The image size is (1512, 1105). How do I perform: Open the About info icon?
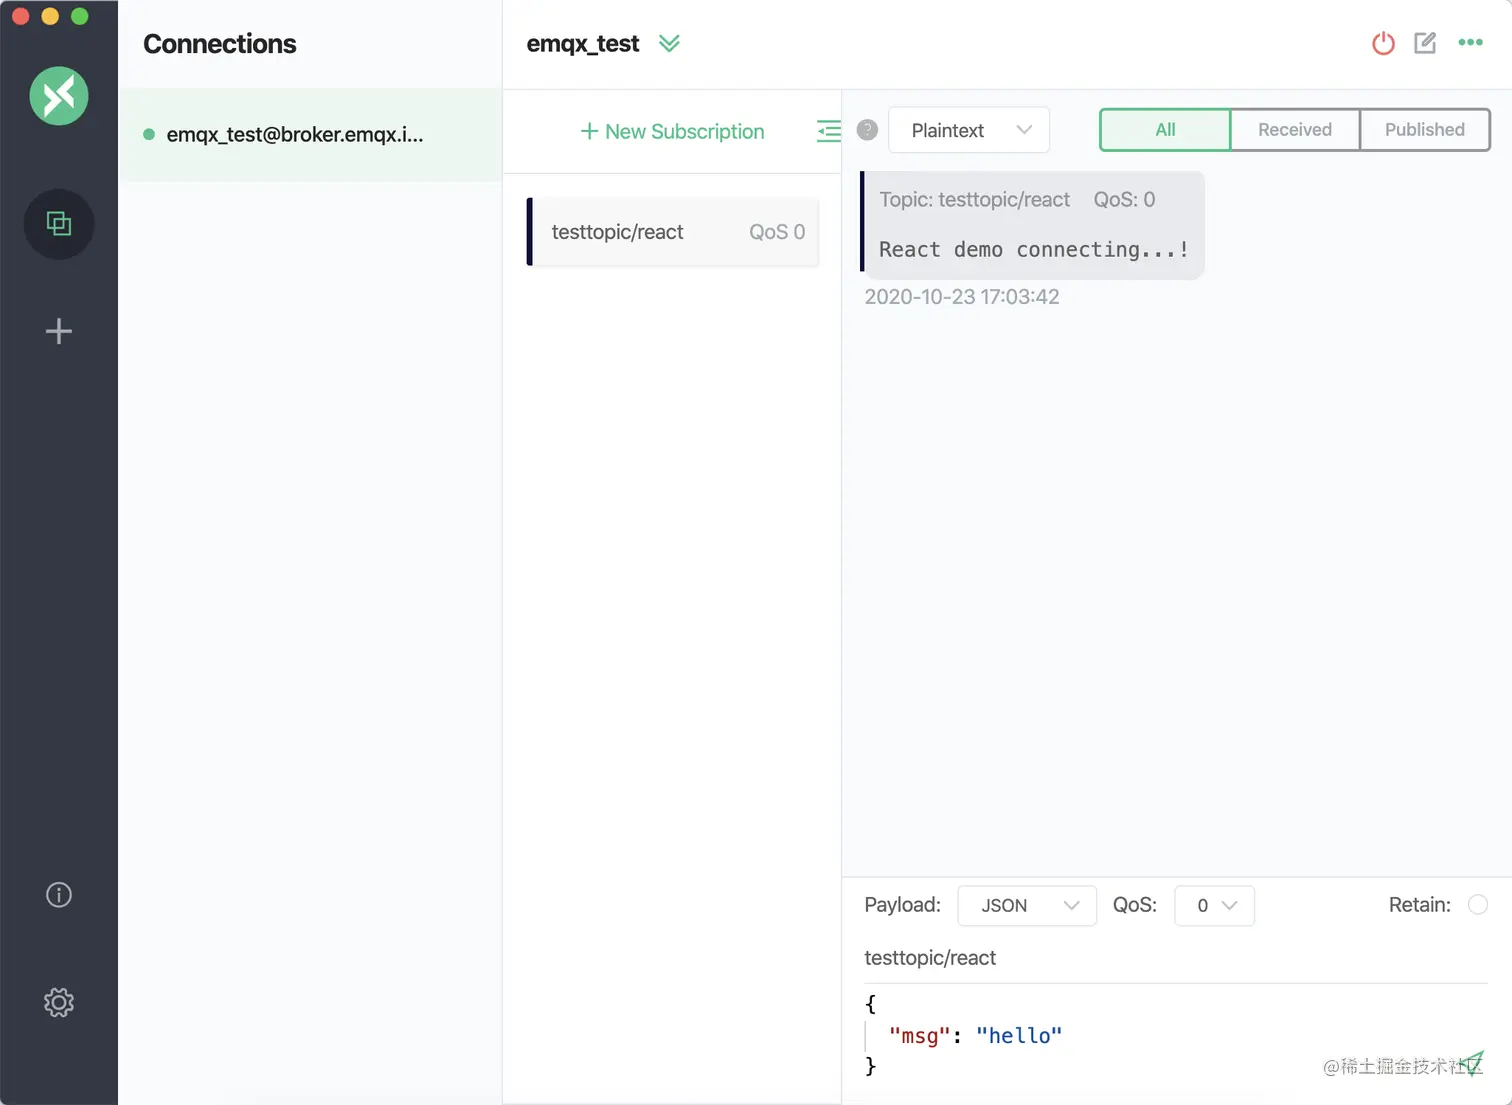pyautogui.click(x=59, y=895)
